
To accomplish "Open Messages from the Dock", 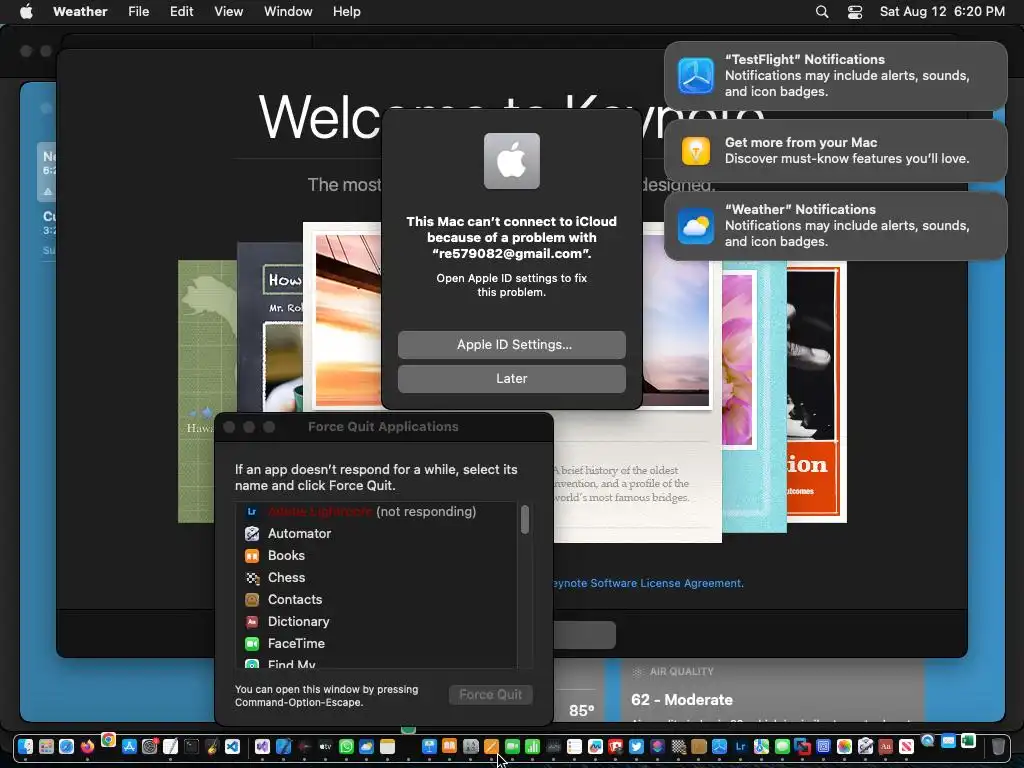I will pyautogui.click(x=782, y=746).
